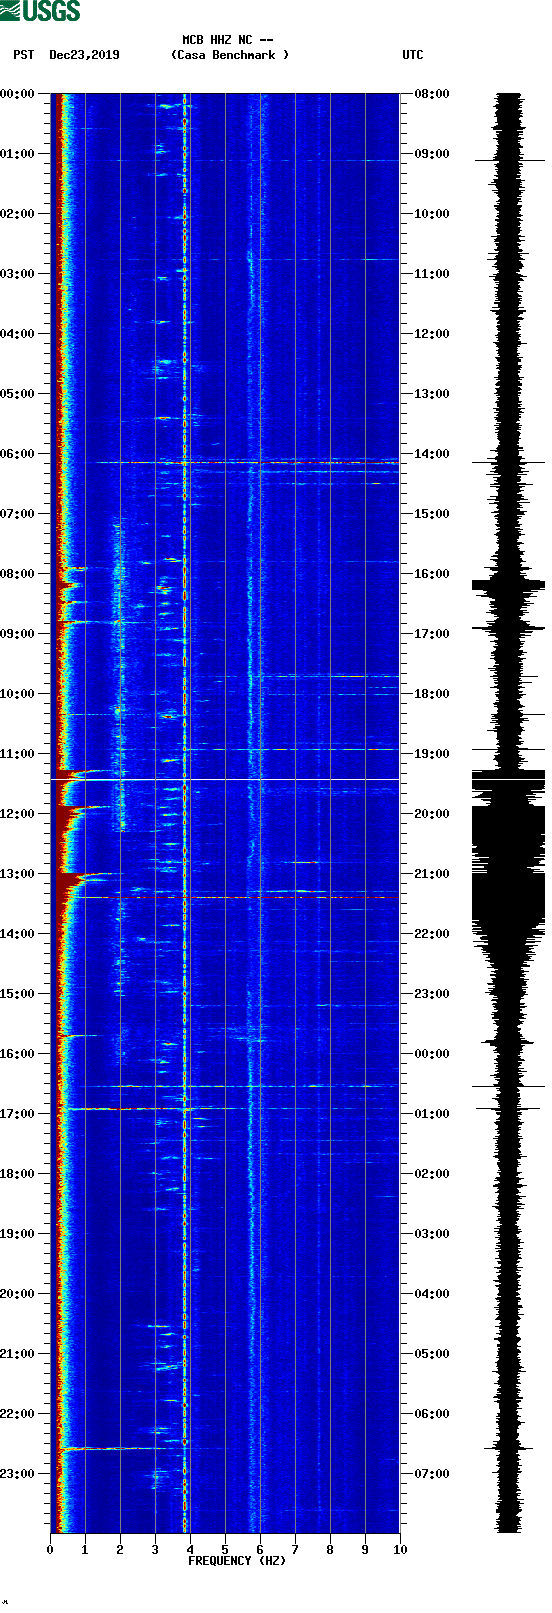Click the 17:00 PST time label
This screenshot has width=552, height=1613.
[x=17, y=1114]
